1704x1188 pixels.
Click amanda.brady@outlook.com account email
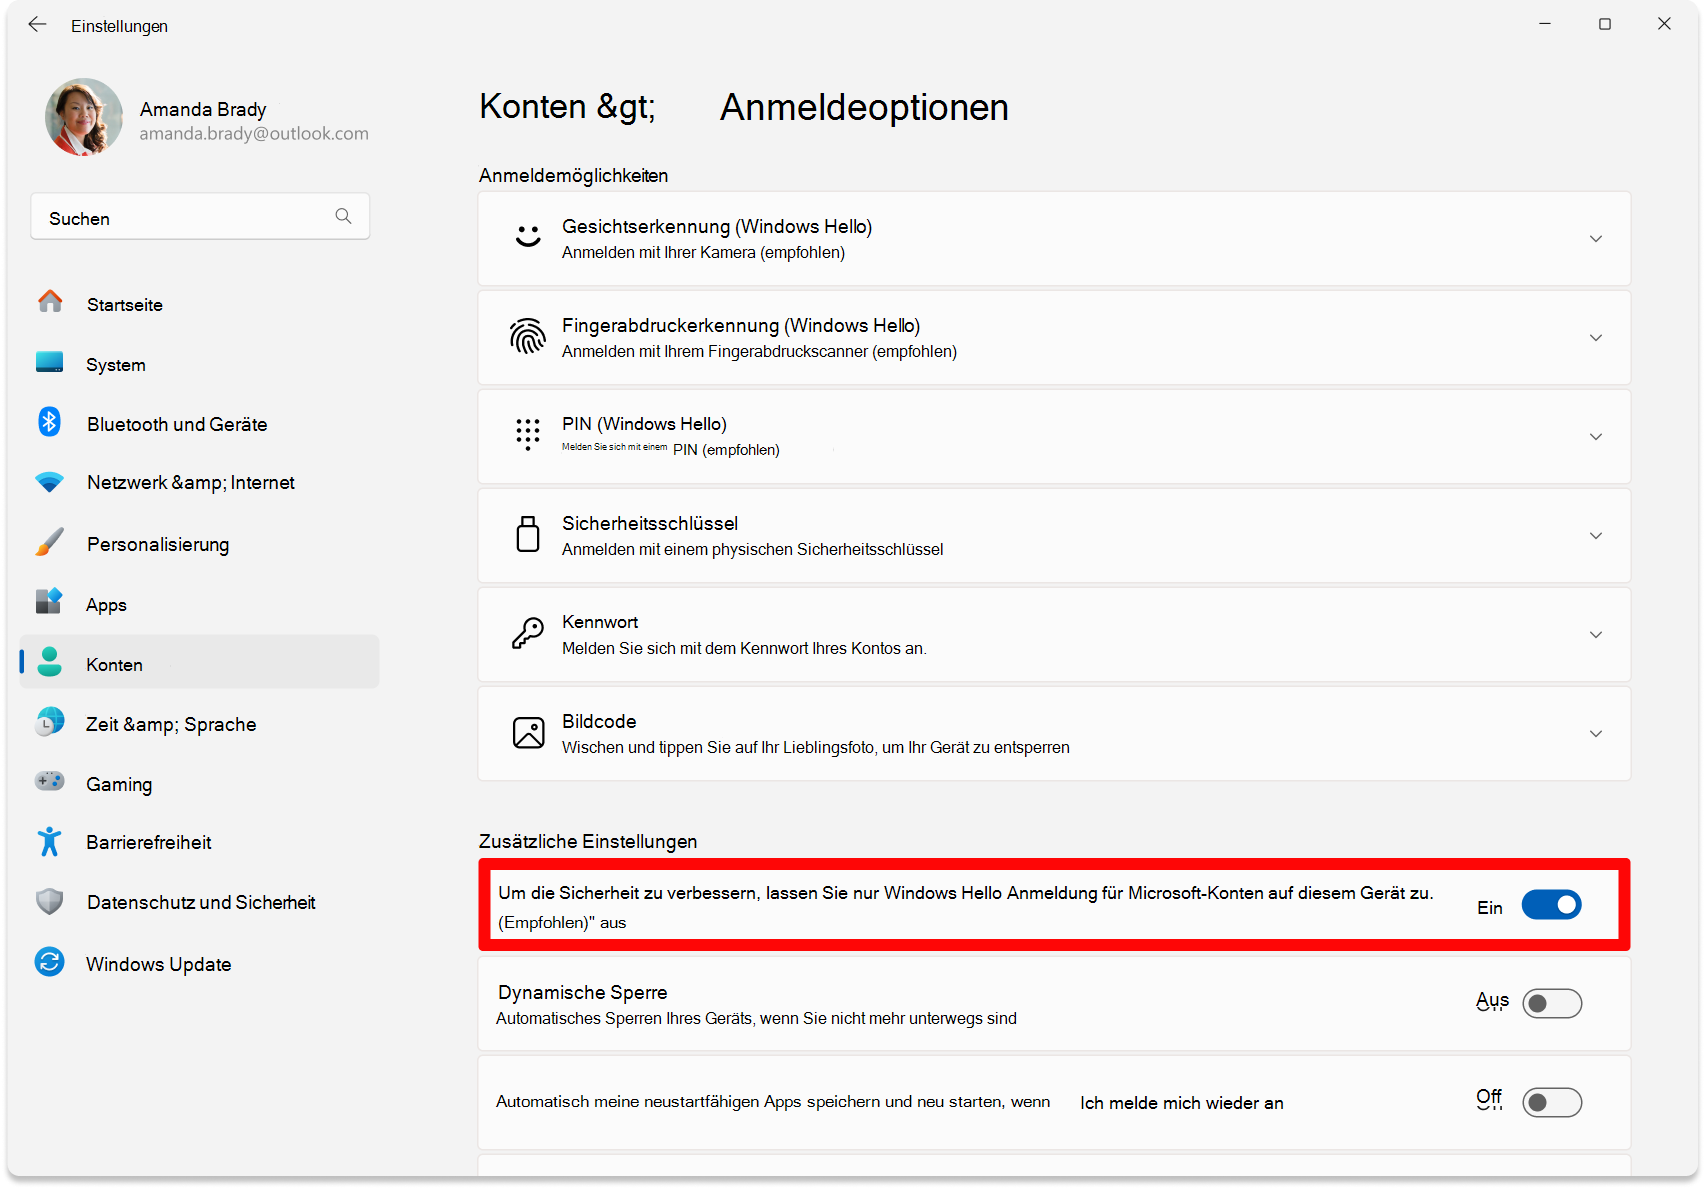click(254, 133)
